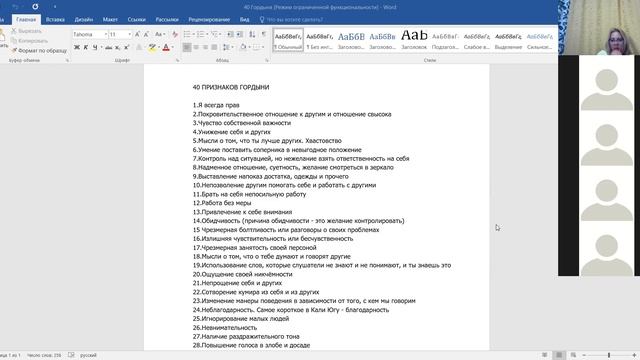Viewport: 640px width, 360px height.
Task: Select the Обычный style
Action: click(288, 40)
